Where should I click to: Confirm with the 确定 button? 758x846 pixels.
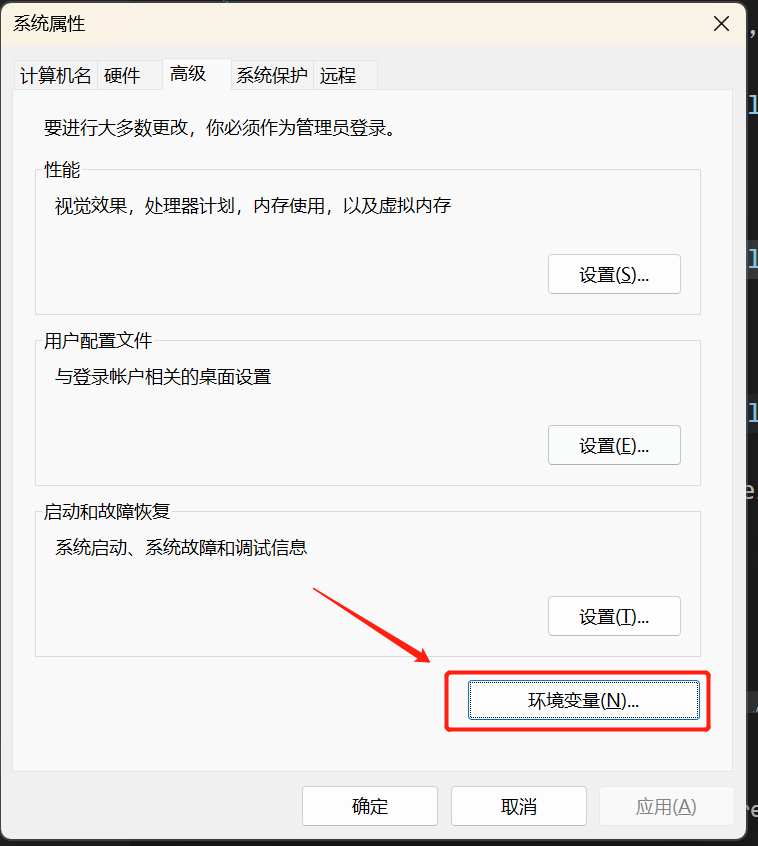[x=370, y=806]
